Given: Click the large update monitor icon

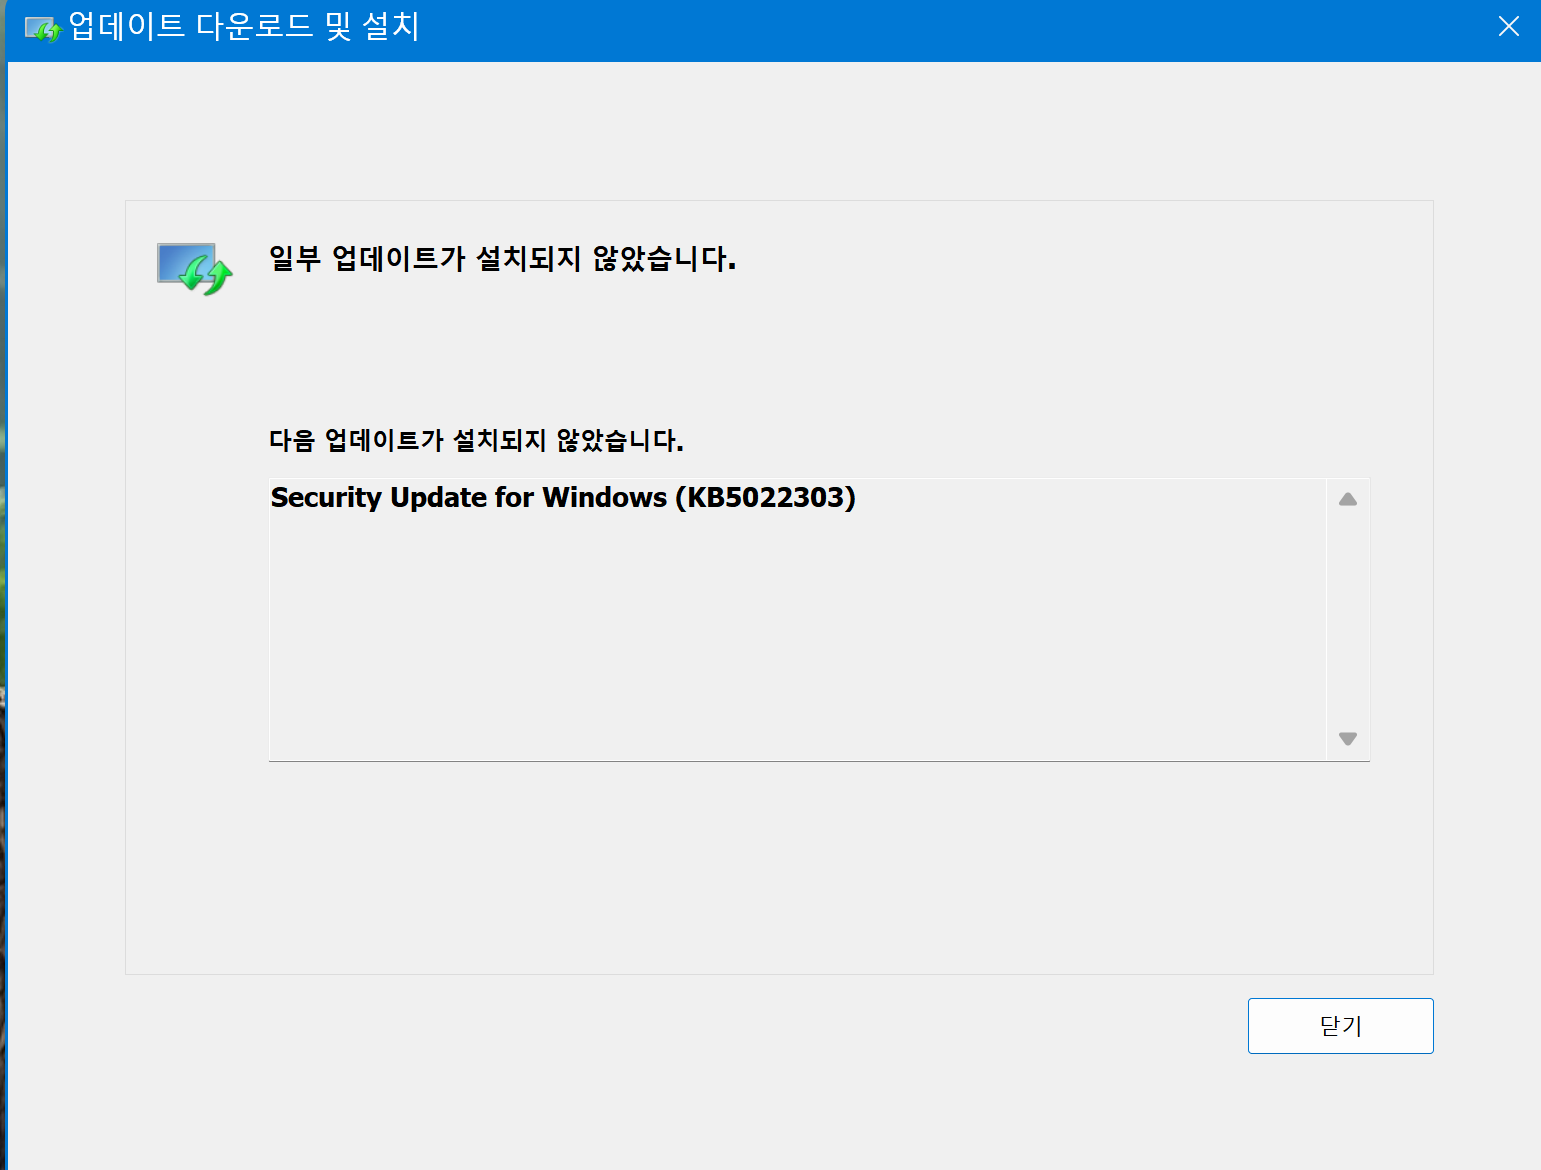Looking at the screenshot, I should (195, 269).
